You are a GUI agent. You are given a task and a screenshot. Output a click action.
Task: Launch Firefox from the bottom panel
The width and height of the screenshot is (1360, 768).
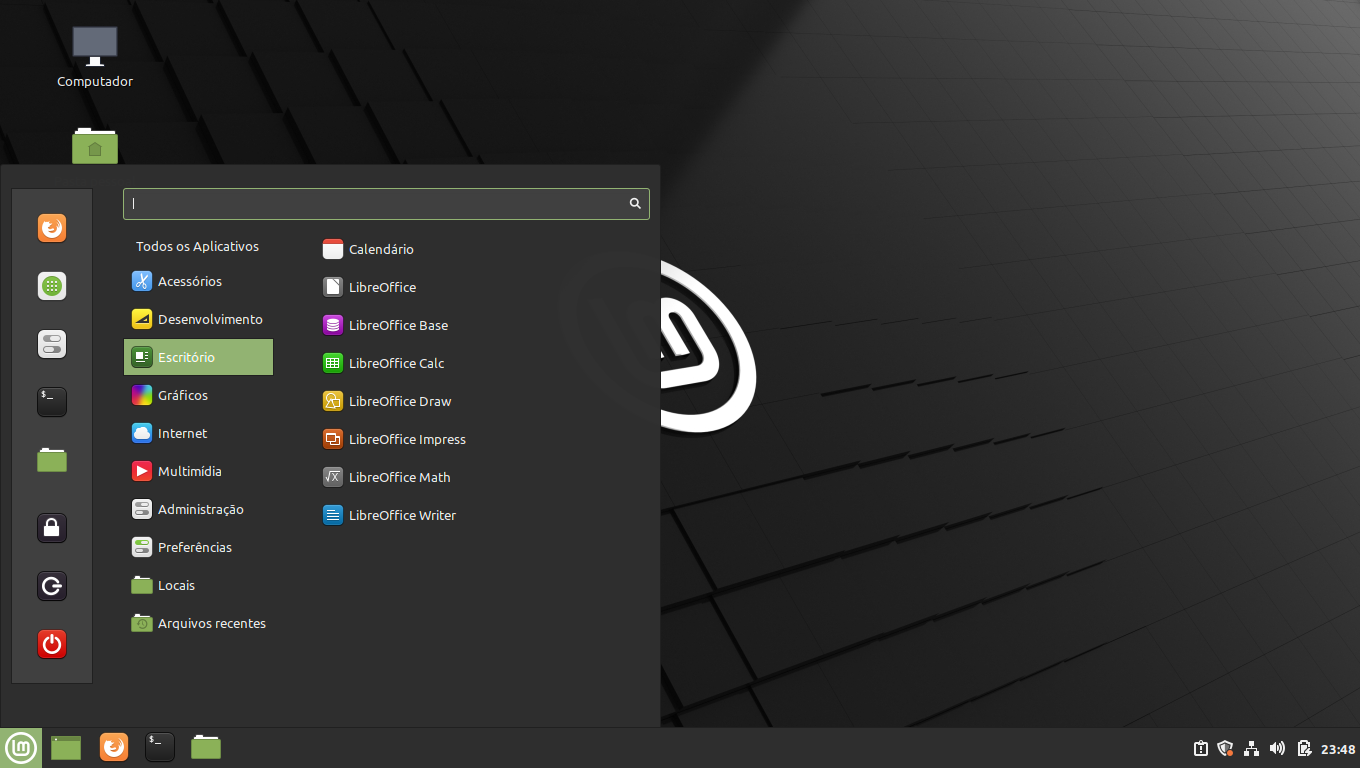coord(114,747)
